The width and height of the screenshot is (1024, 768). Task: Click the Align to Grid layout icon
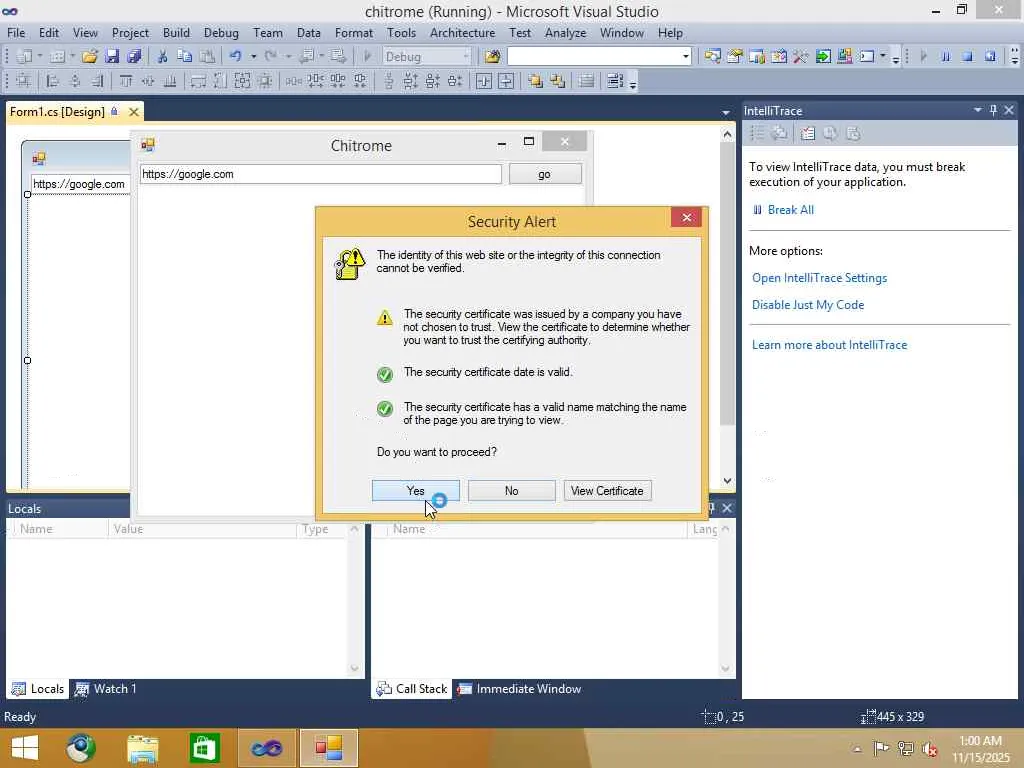[x=24, y=82]
